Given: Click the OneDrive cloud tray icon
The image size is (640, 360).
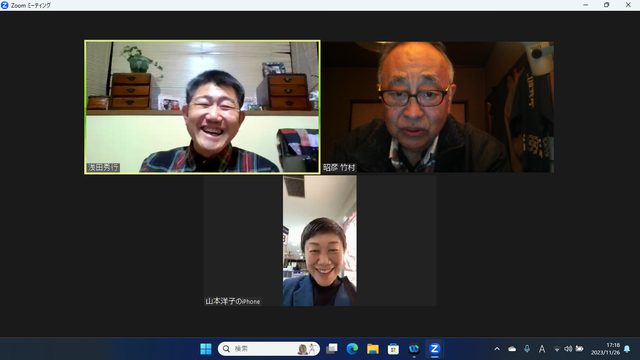Looking at the screenshot, I should (512, 349).
